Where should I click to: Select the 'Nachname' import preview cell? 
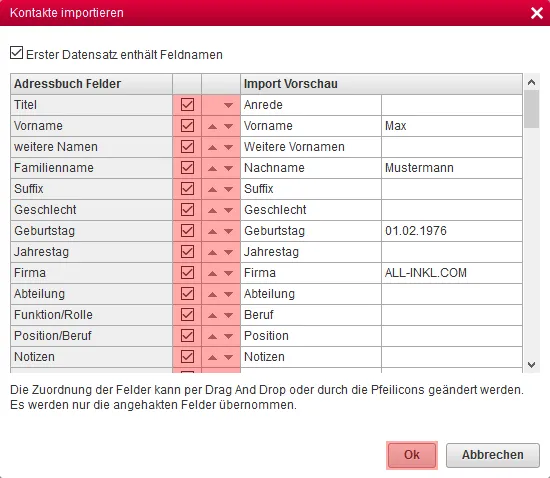coord(311,168)
